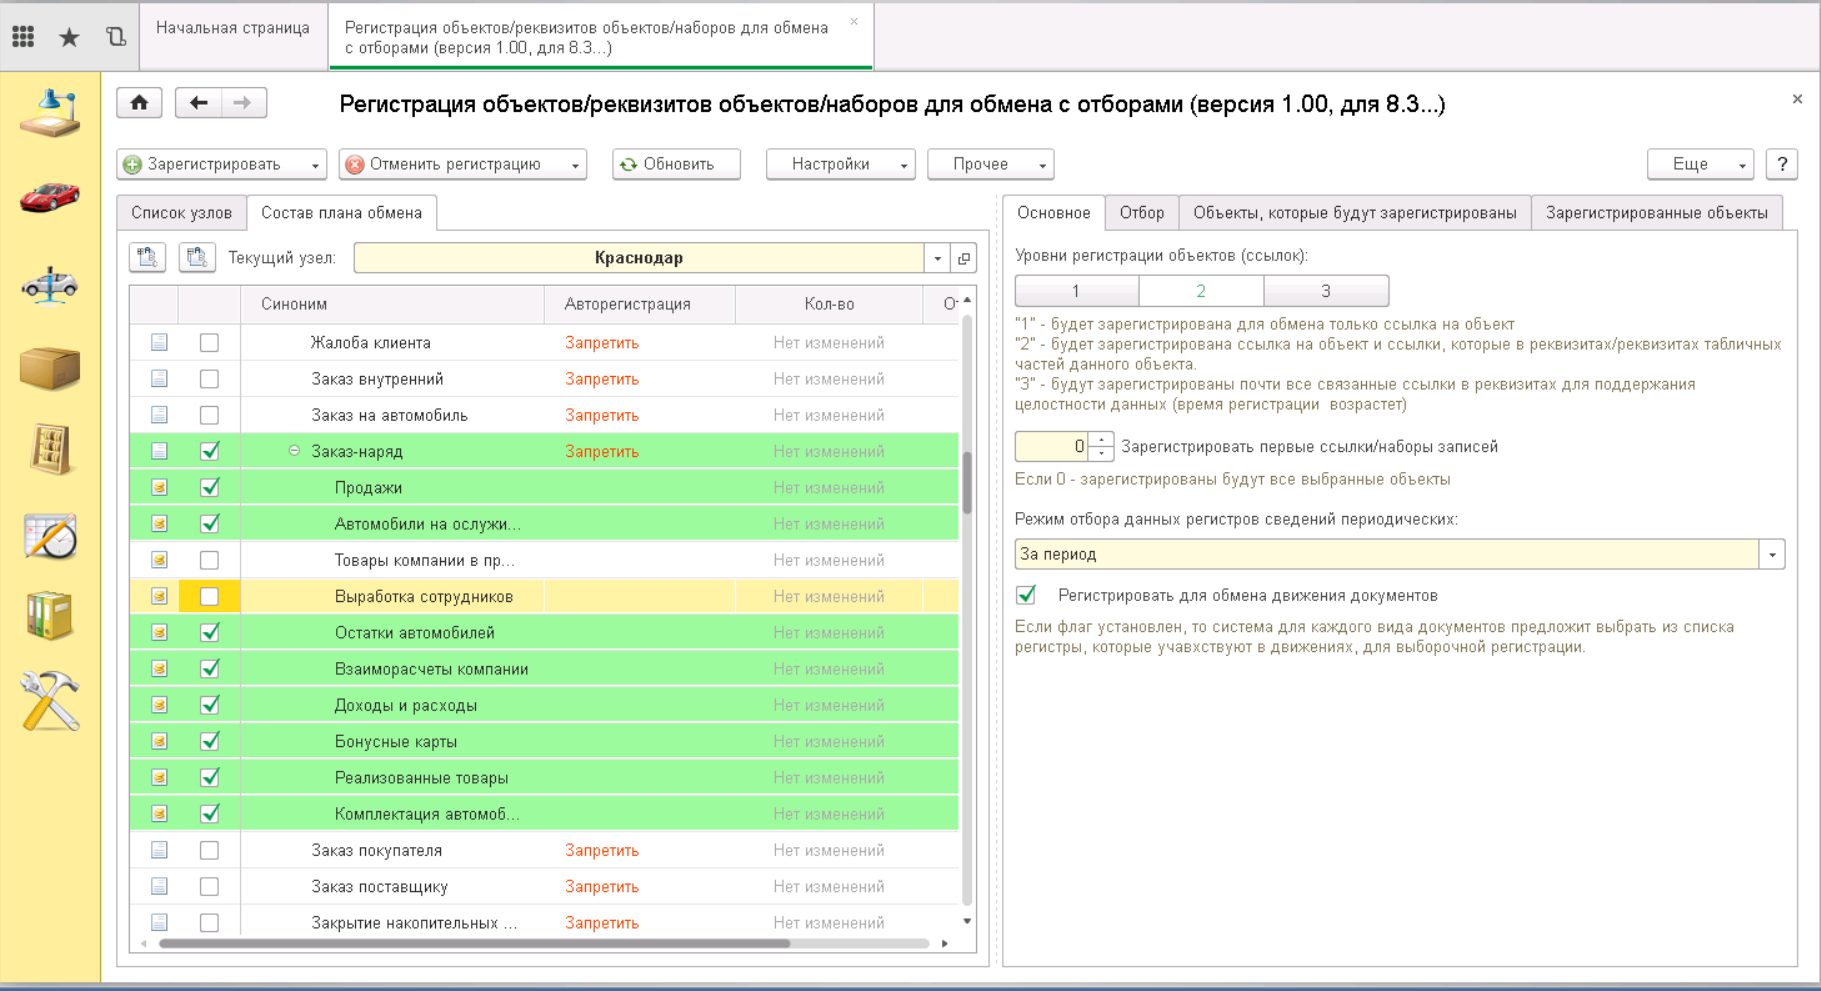This screenshot has height=991, width=1821.
Task: Click the back arrow navigation button
Action: click(x=198, y=103)
